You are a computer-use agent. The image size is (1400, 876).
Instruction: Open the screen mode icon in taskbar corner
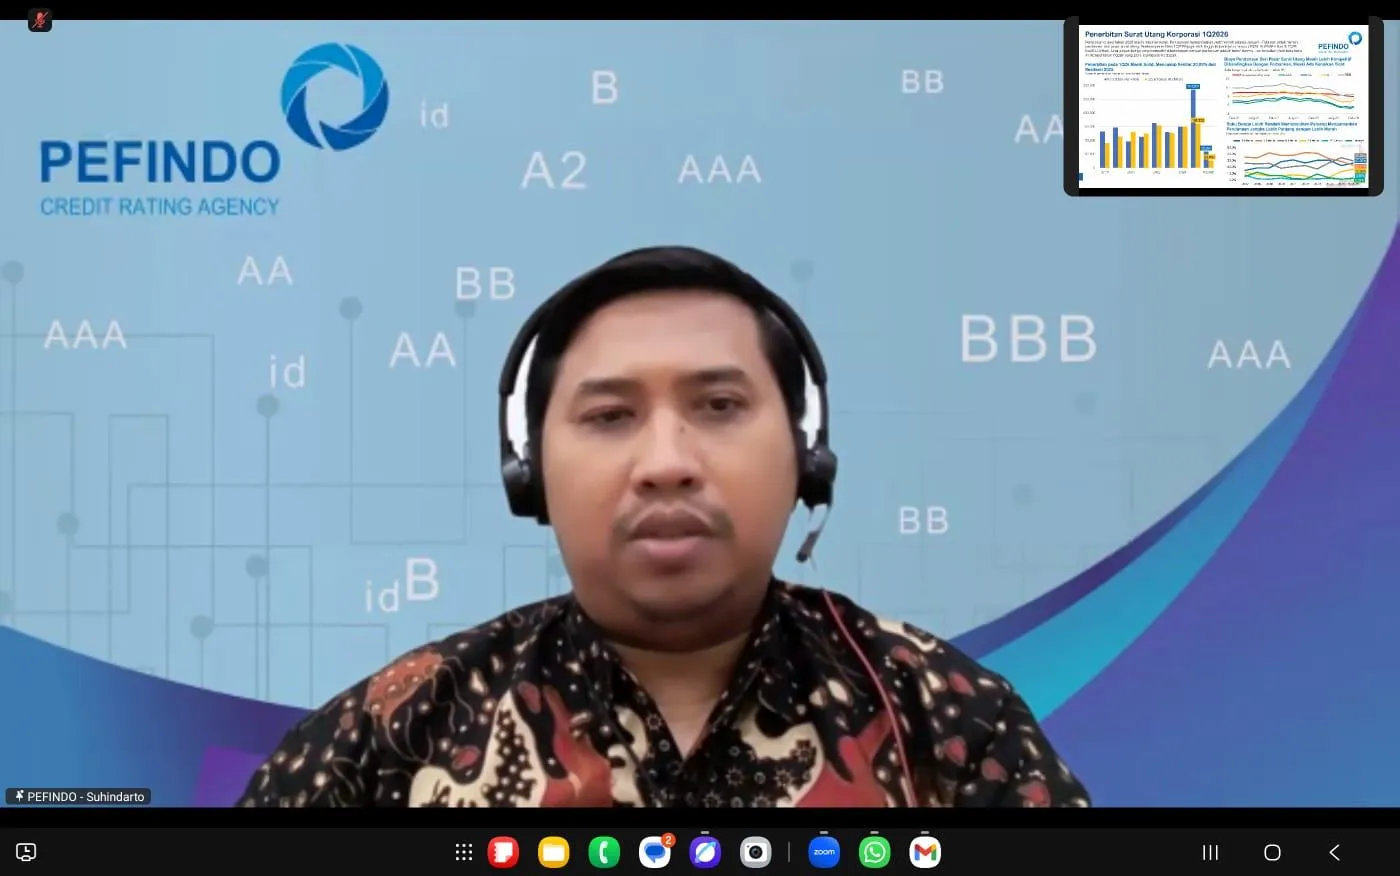(x=26, y=852)
